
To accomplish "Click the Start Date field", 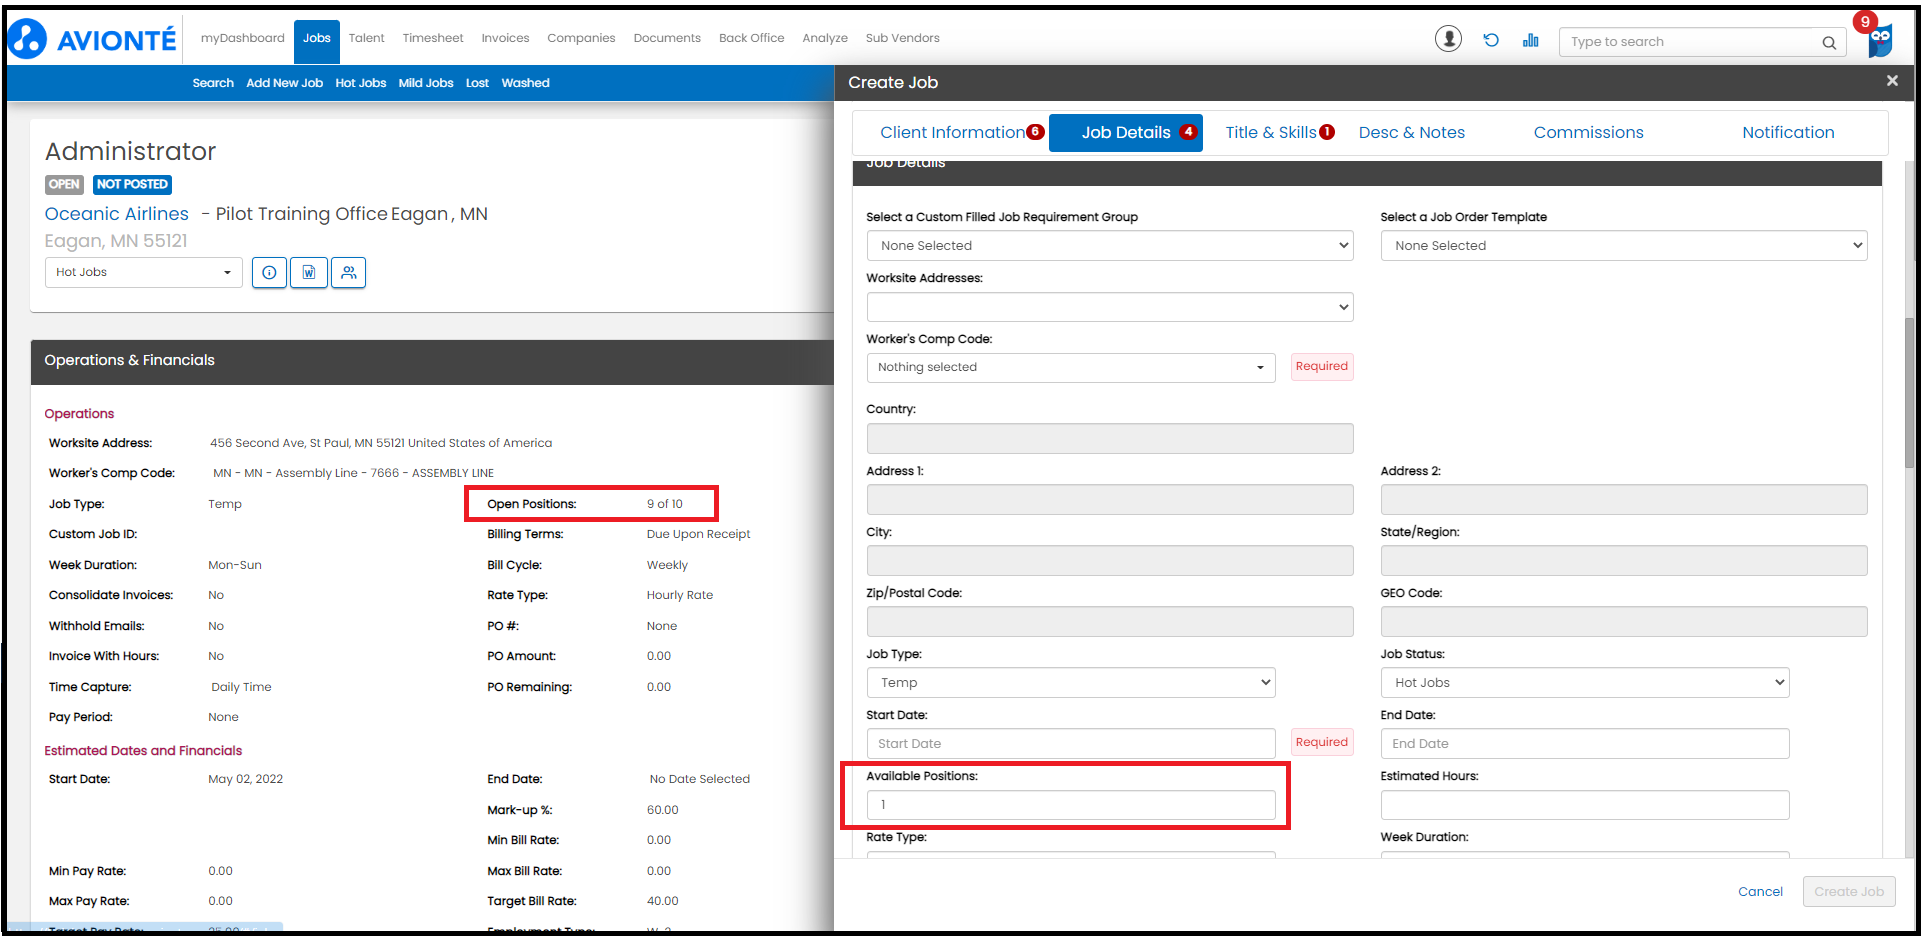I will click(1071, 744).
